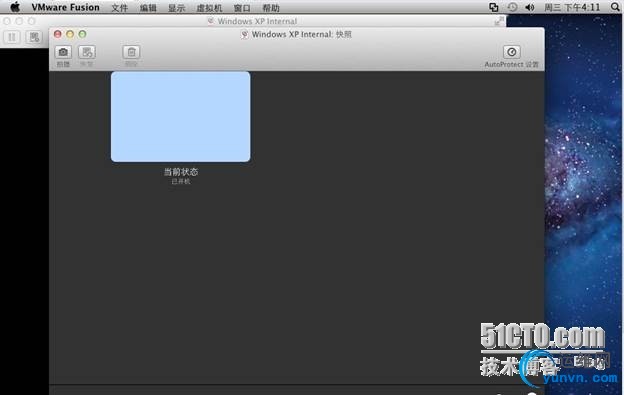Screen dimensions: 624x395
Task: Click the VMware Fusion menu bar status icon
Action: 493,7
